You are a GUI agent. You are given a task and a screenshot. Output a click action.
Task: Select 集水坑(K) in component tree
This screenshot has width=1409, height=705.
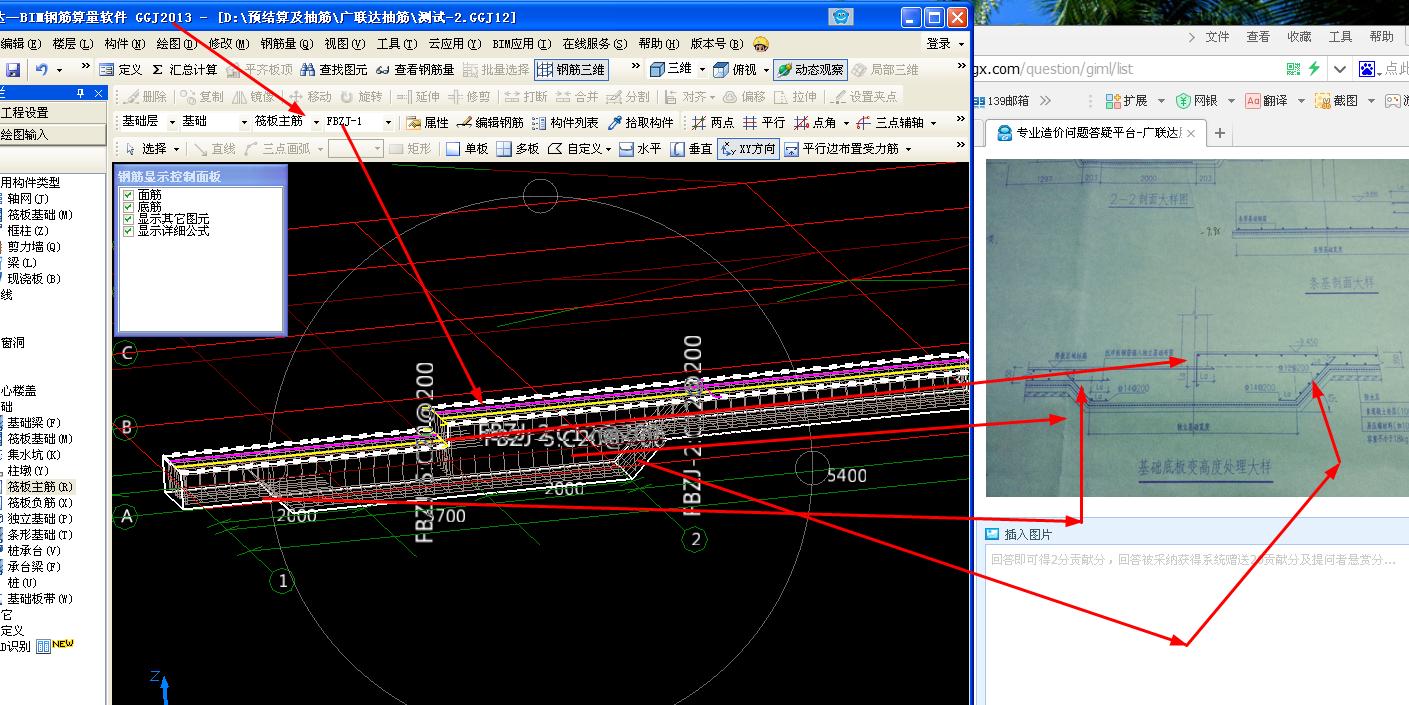coord(34,455)
